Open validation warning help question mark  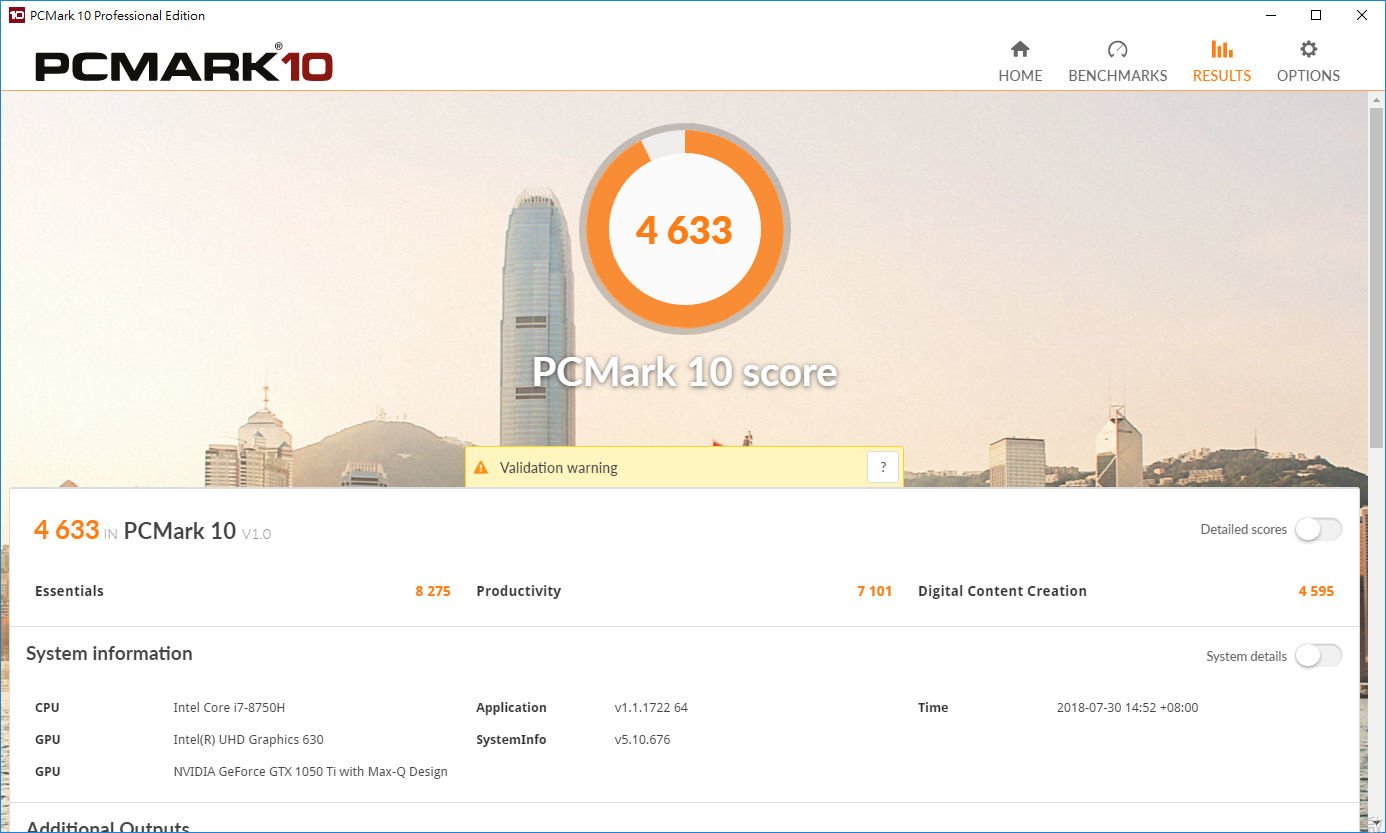(x=883, y=467)
